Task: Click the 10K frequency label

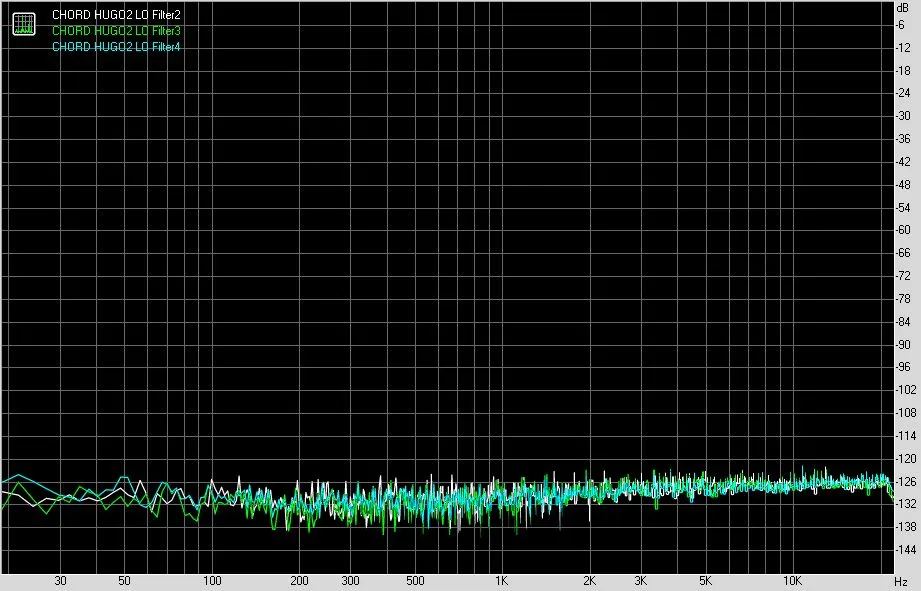Action: click(792, 581)
